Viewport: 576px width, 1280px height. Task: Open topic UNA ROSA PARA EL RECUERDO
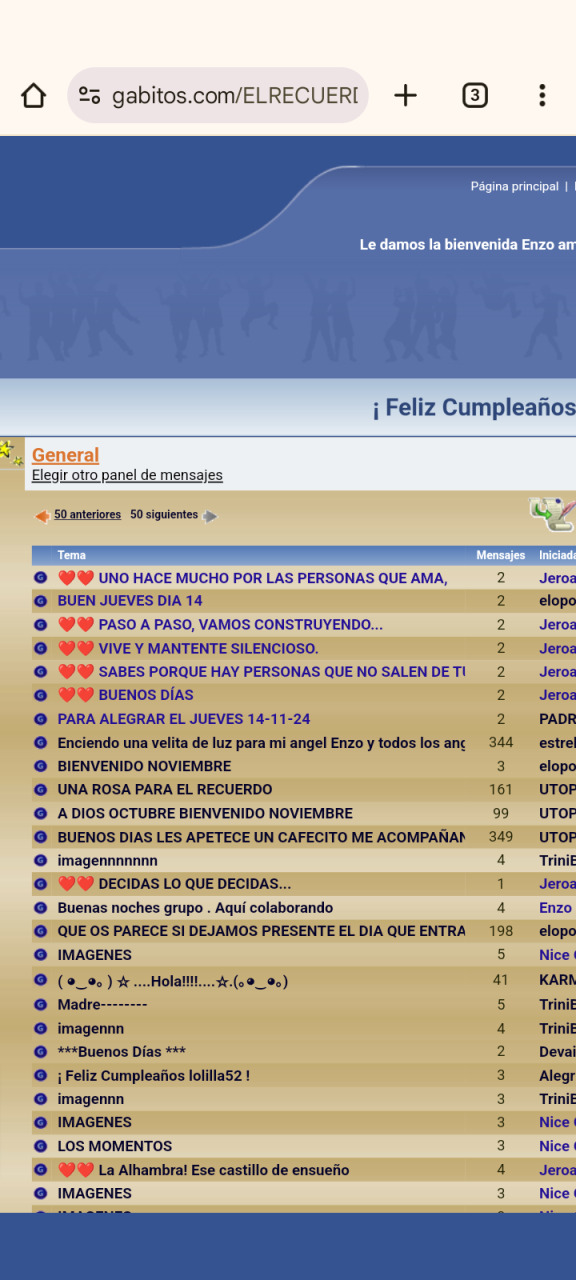click(x=165, y=790)
